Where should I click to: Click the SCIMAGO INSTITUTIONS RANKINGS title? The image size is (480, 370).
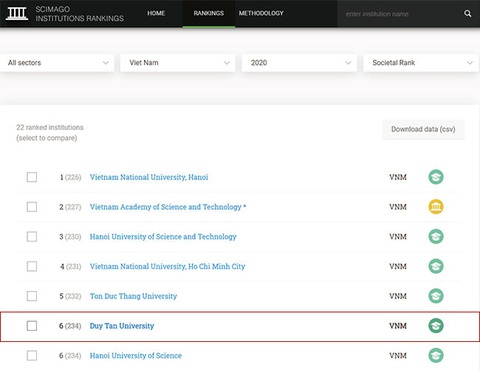[x=79, y=14]
